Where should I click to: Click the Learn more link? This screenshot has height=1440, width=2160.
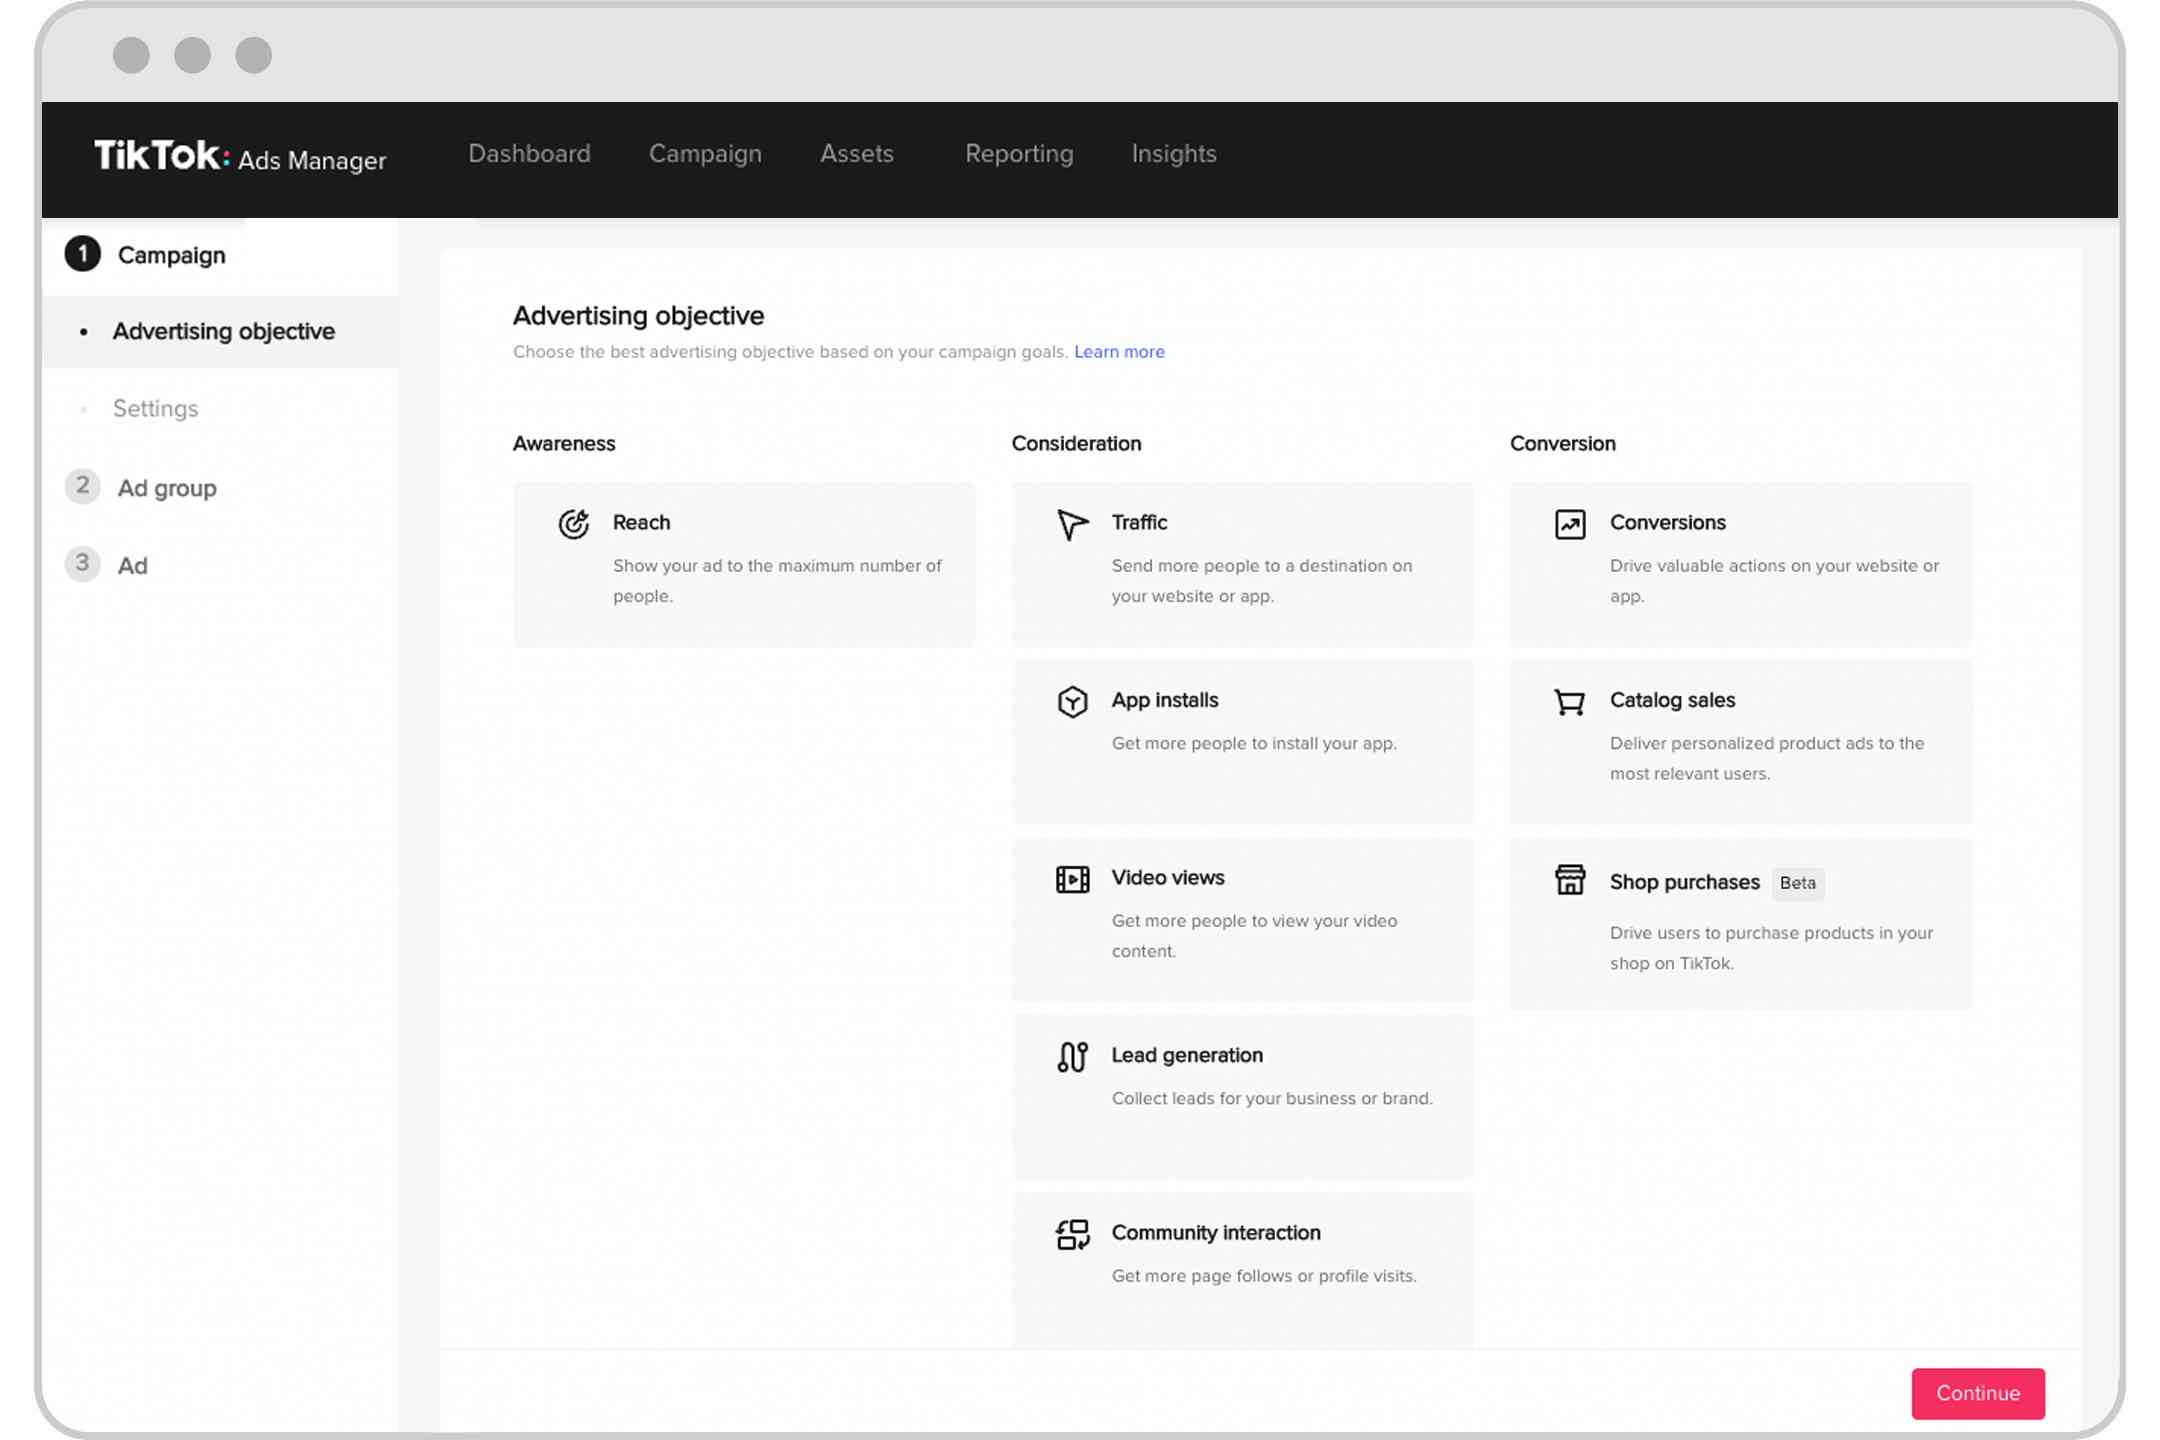[x=1120, y=352]
